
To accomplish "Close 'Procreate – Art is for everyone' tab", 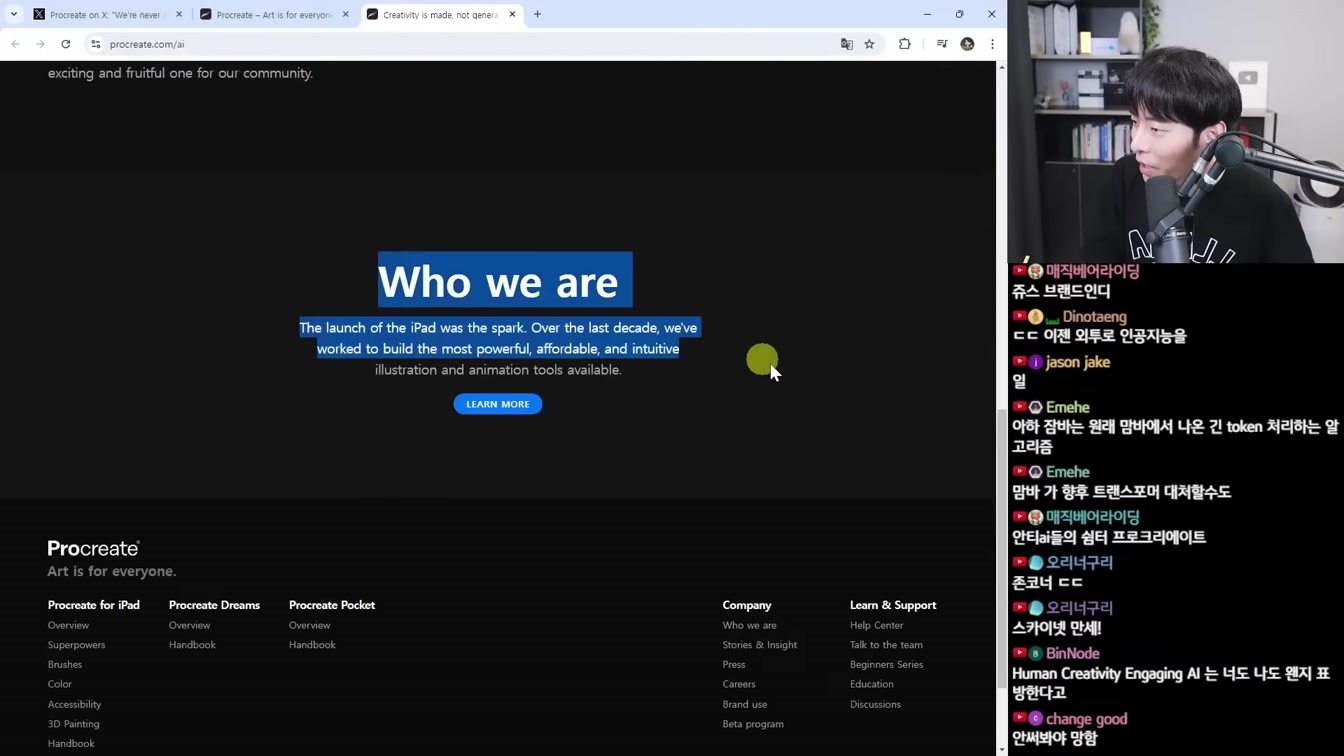I will (x=346, y=15).
